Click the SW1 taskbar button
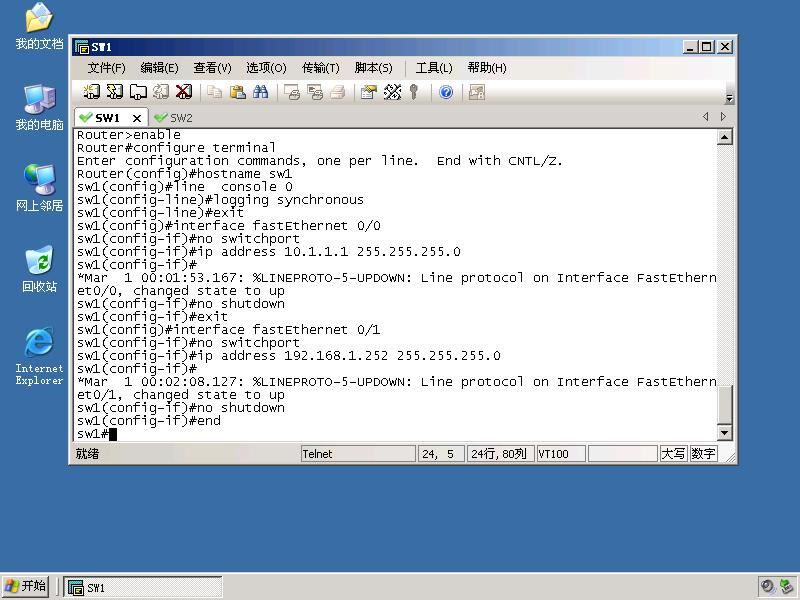800x600 pixels. pos(143,587)
